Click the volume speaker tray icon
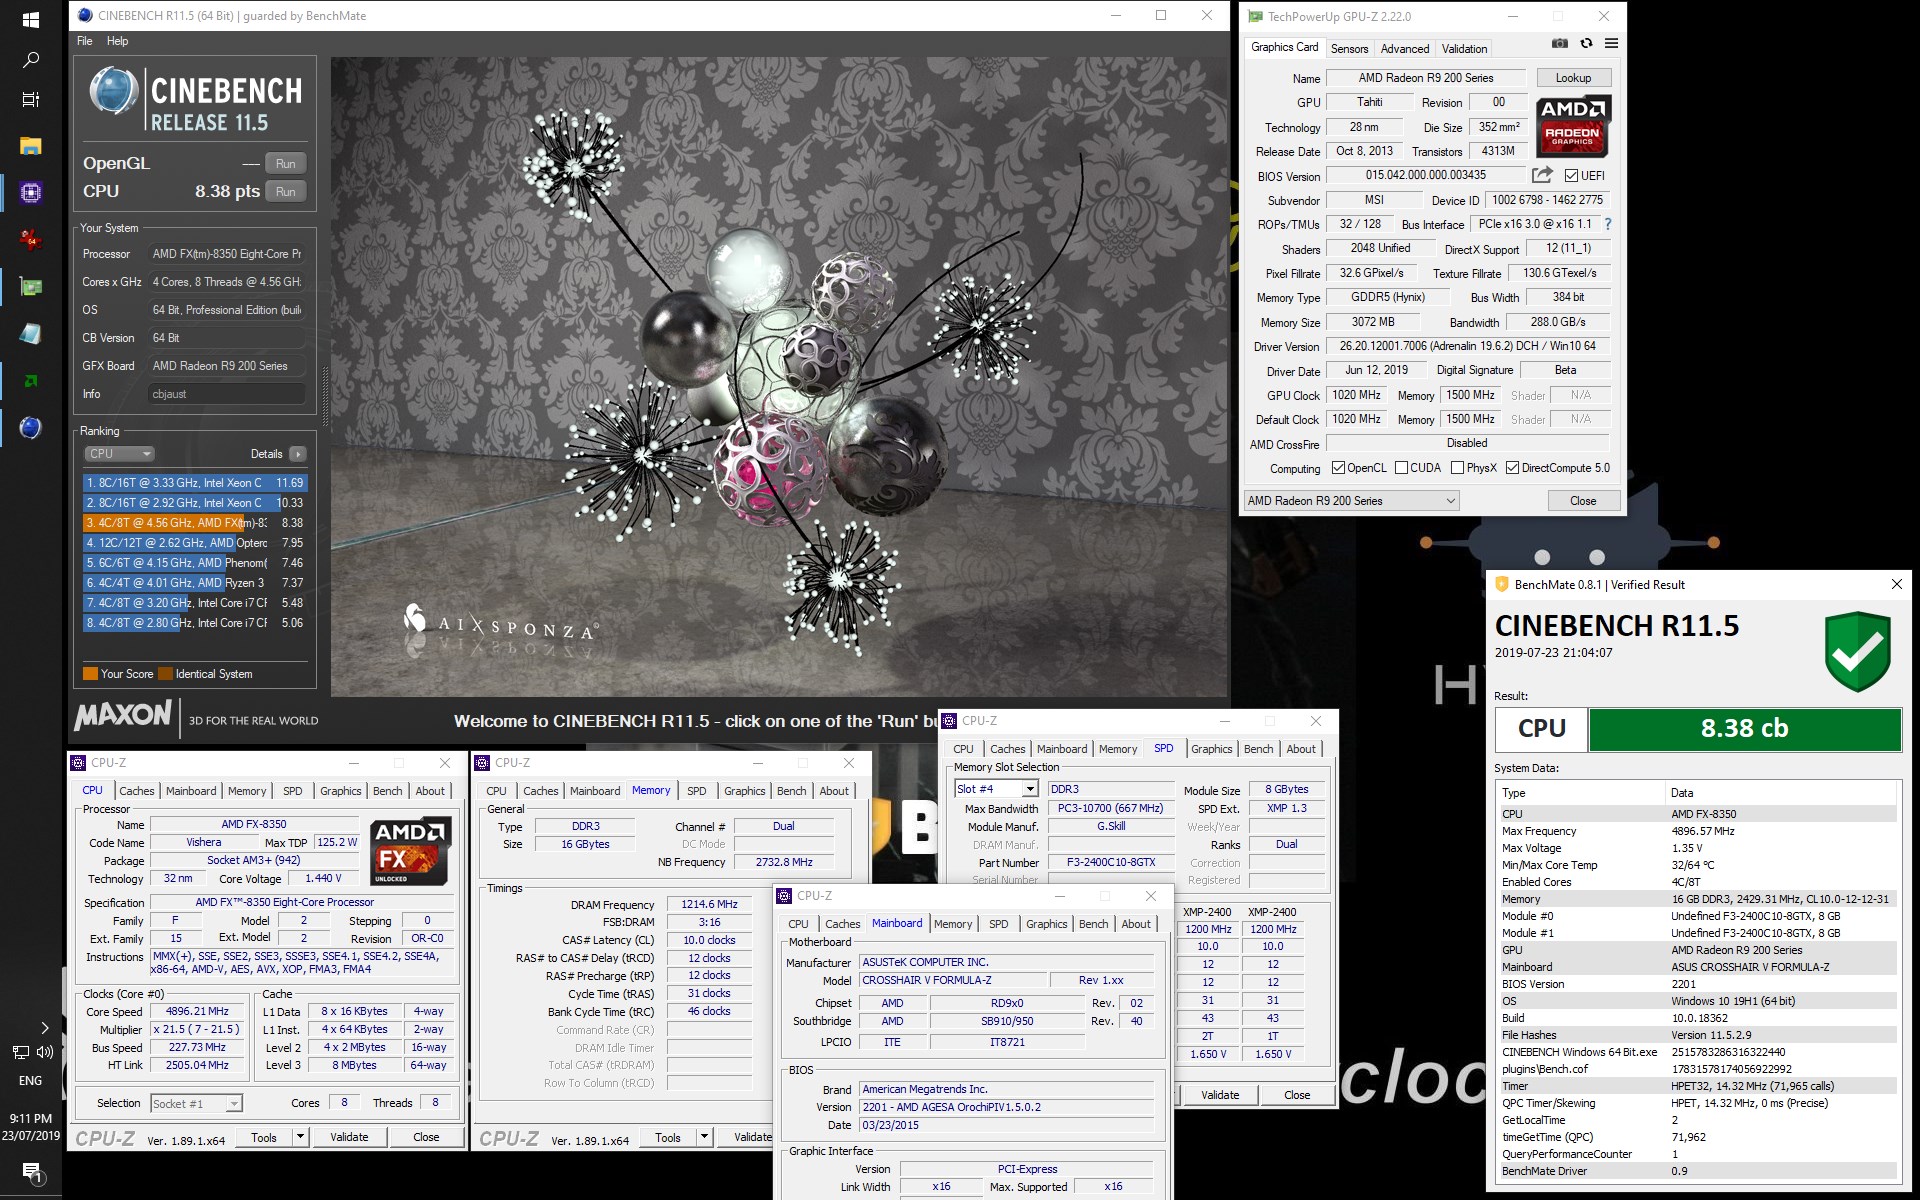 coord(44,1052)
